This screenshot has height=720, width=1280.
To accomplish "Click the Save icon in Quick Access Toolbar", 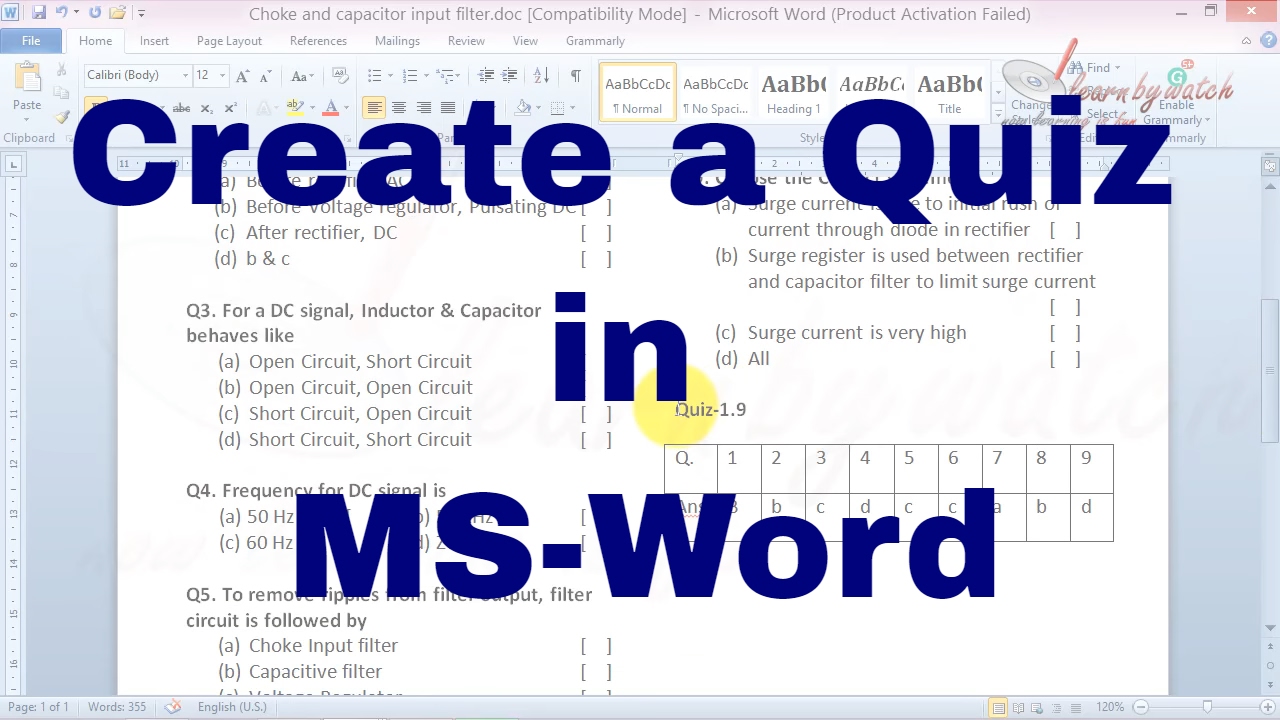I will point(39,13).
